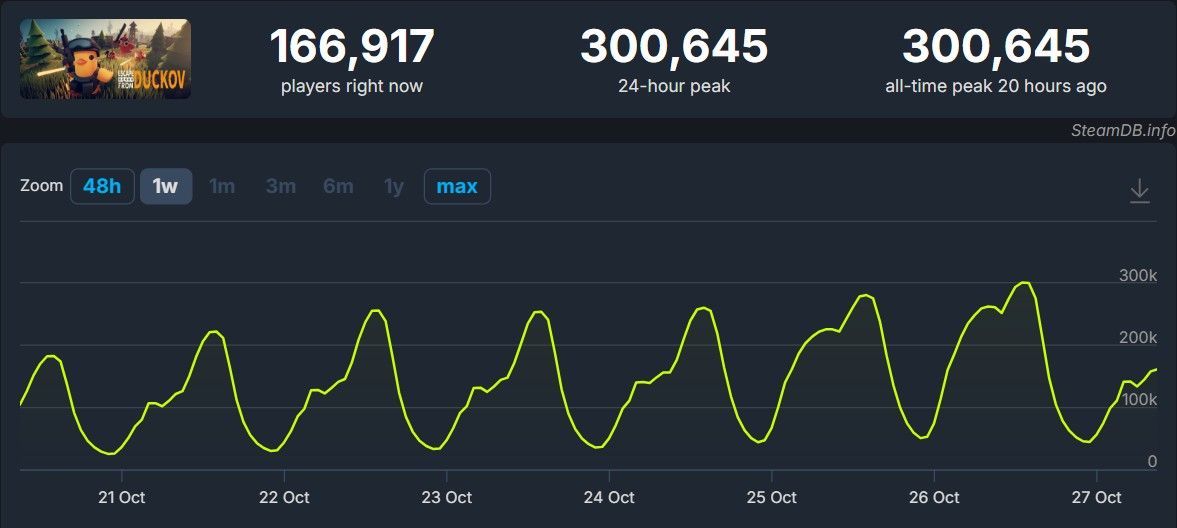Image resolution: width=1177 pixels, height=528 pixels.
Task: Click the 24-hour peak value
Action: [x=674, y=47]
